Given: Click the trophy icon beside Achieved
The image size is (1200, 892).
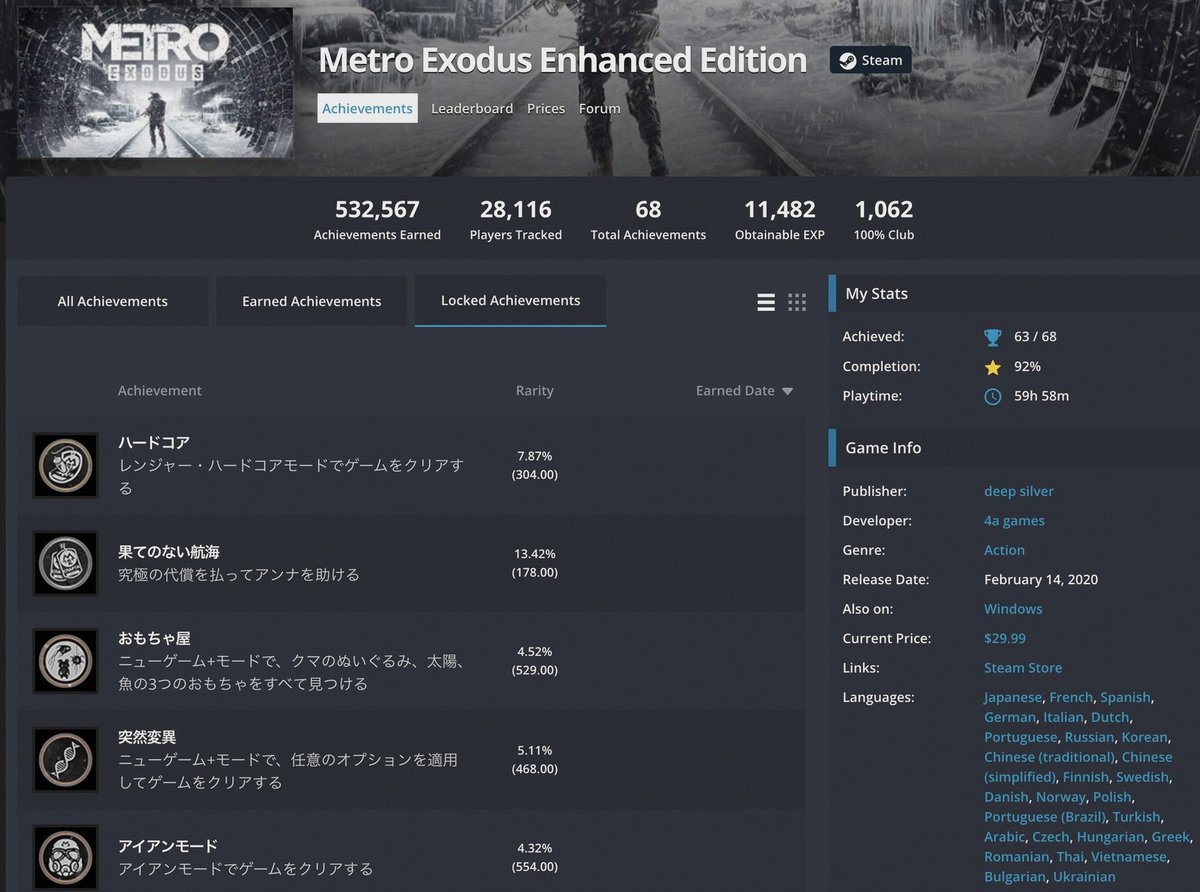Looking at the screenshot, I should tap(993, 337).
